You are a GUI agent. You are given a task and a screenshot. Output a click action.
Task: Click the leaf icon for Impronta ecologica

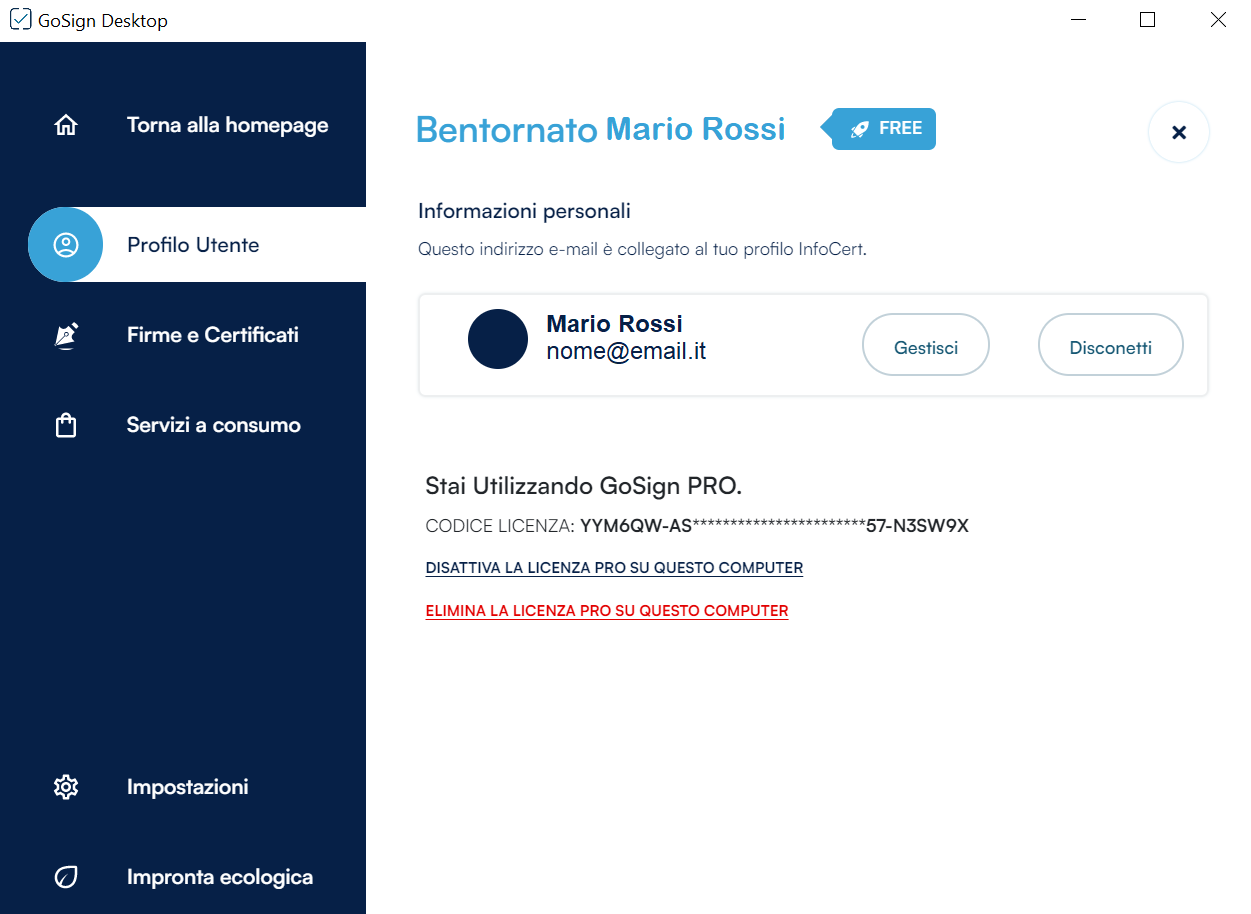(66, 877)
